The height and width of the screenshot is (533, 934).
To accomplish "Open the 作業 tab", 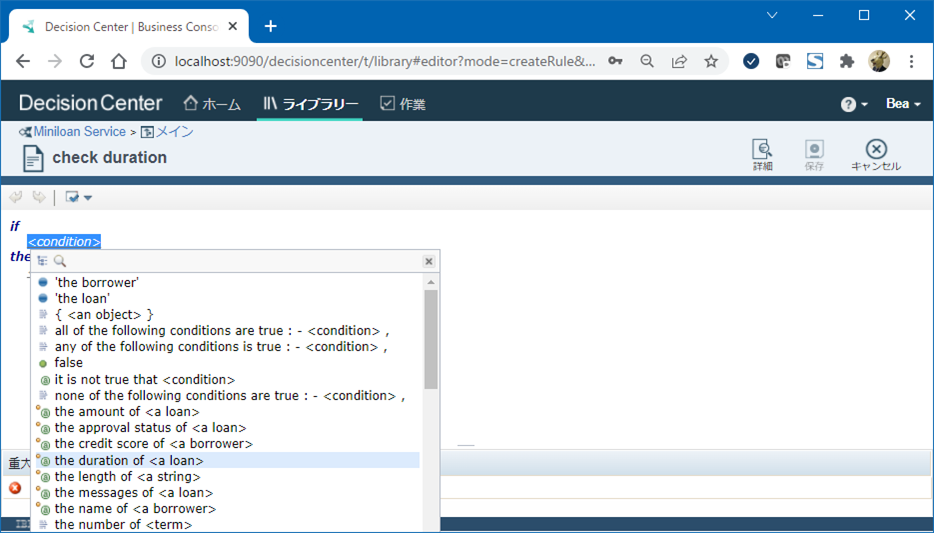I will (403, 104).
